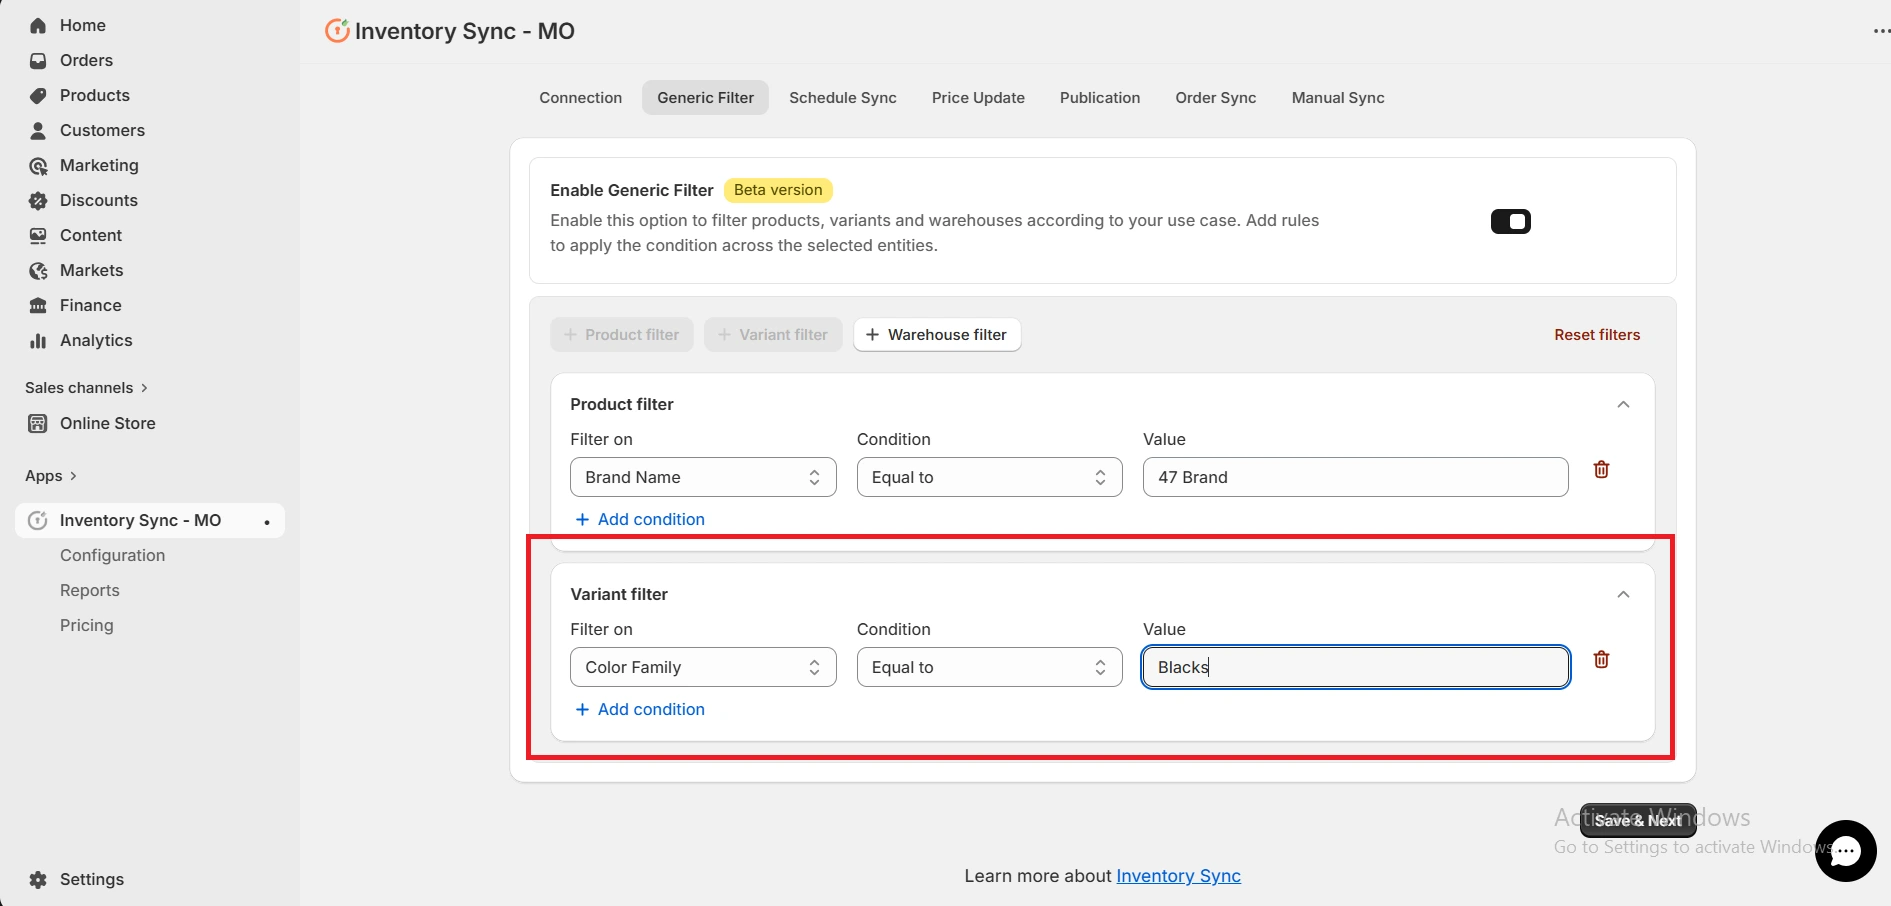Switch to the Schedule Sync tab
The height and width of the screenshot is (906, 1891).
coord(842,97)
